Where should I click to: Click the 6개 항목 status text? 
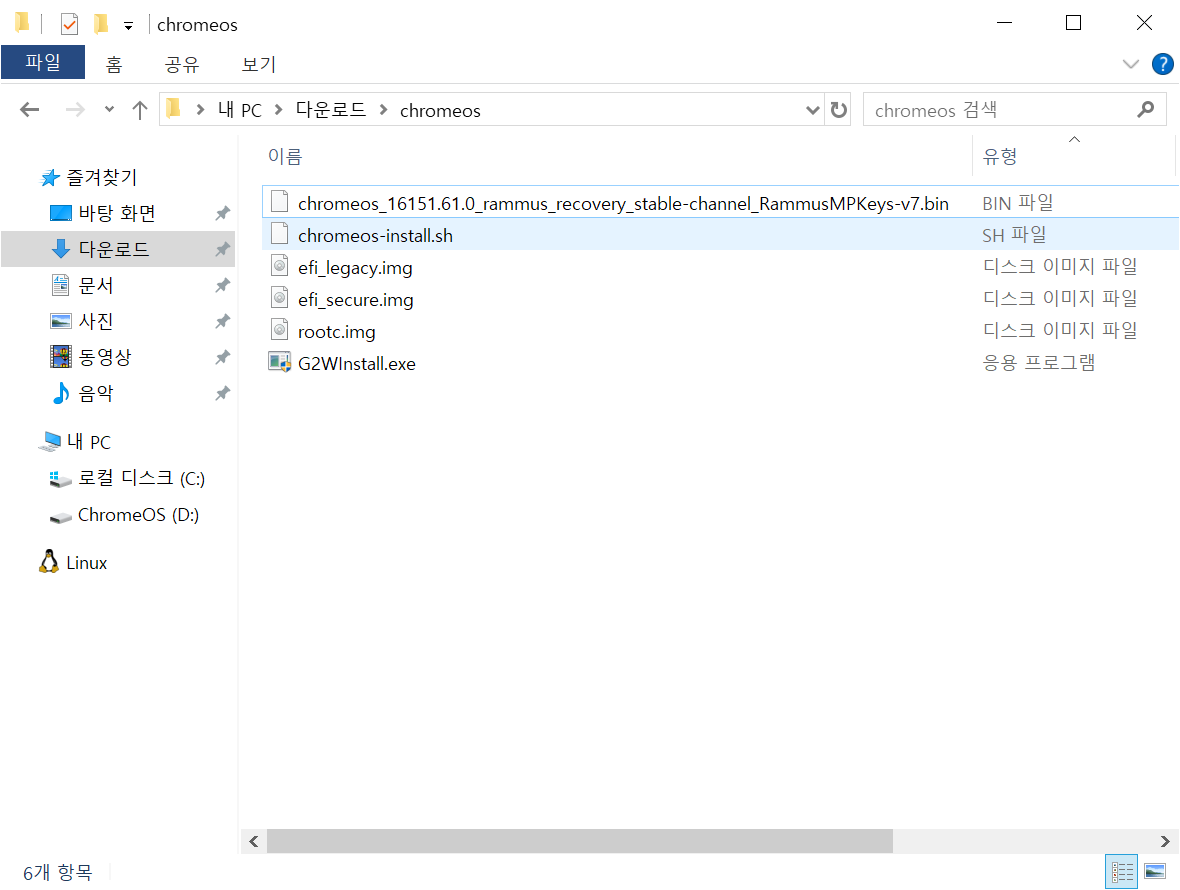[x=57, y=873]
